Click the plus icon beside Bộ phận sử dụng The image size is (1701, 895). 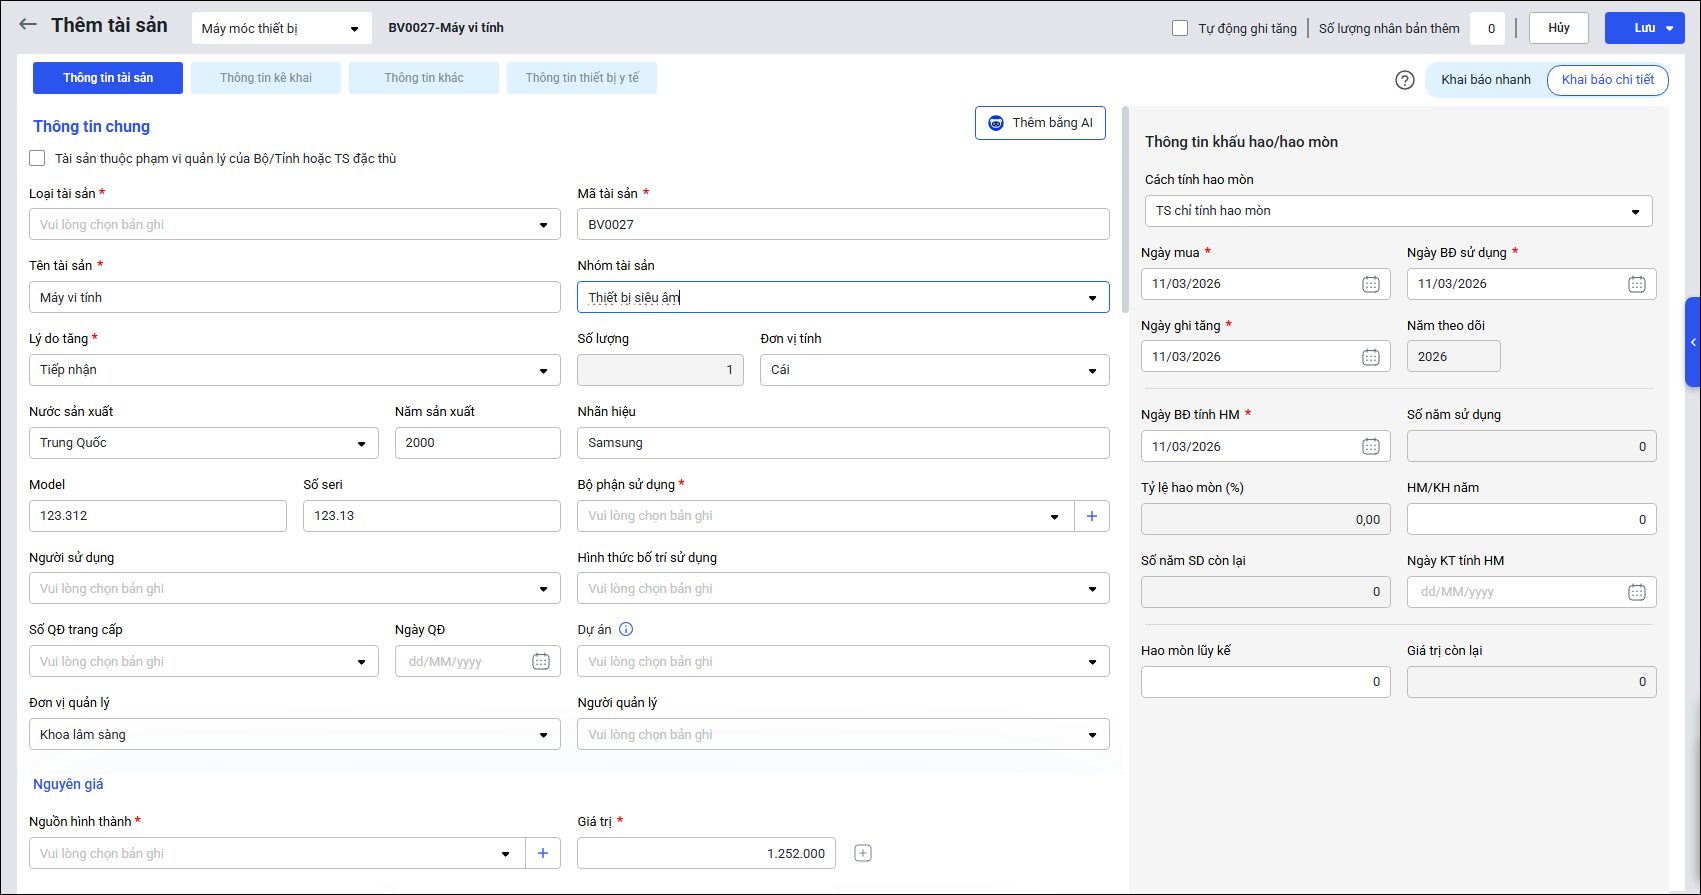click(1092, 516)
